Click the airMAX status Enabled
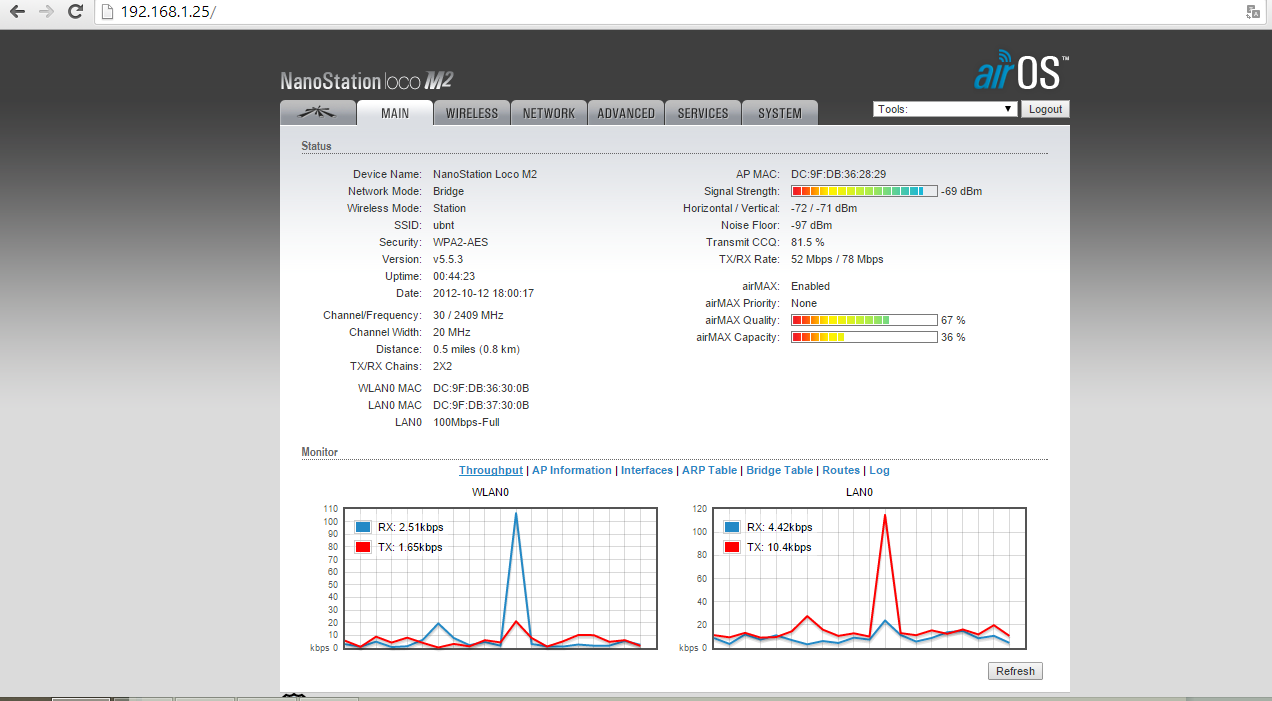This screenshot has width=1272, height=701. 811,286
